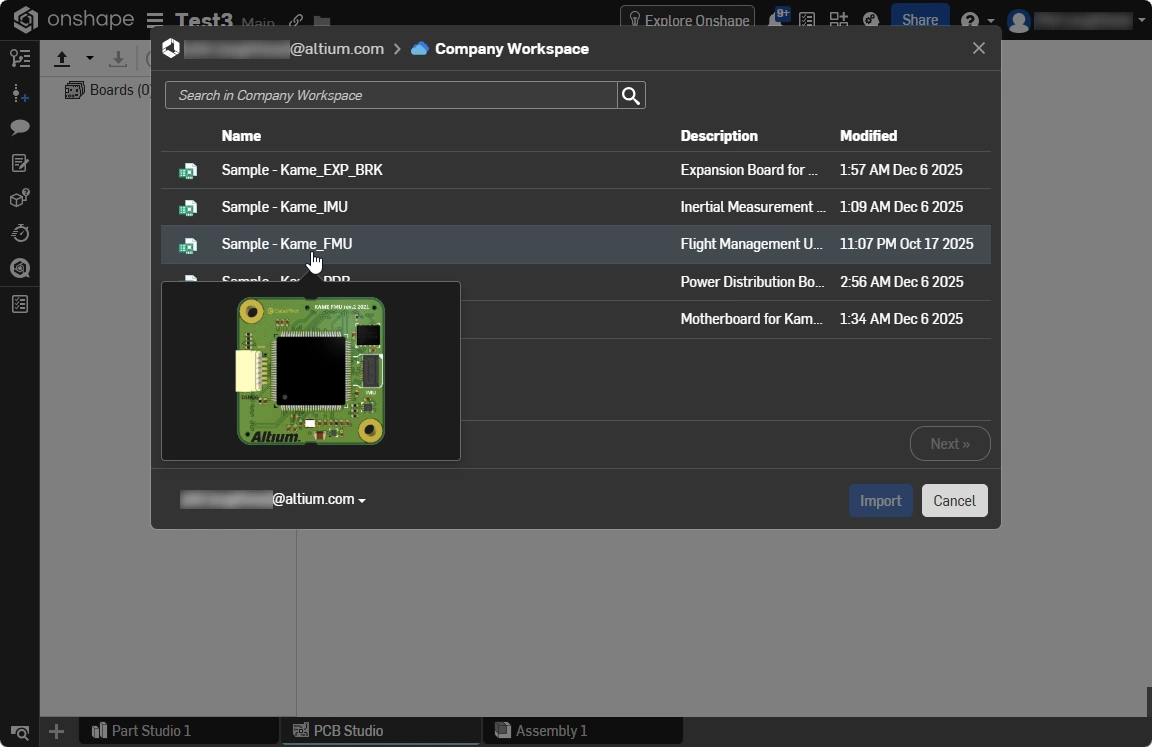This screenshot has height=747, width=1152.
Task: Click the Name column header
Action: [x=241, y=136]
